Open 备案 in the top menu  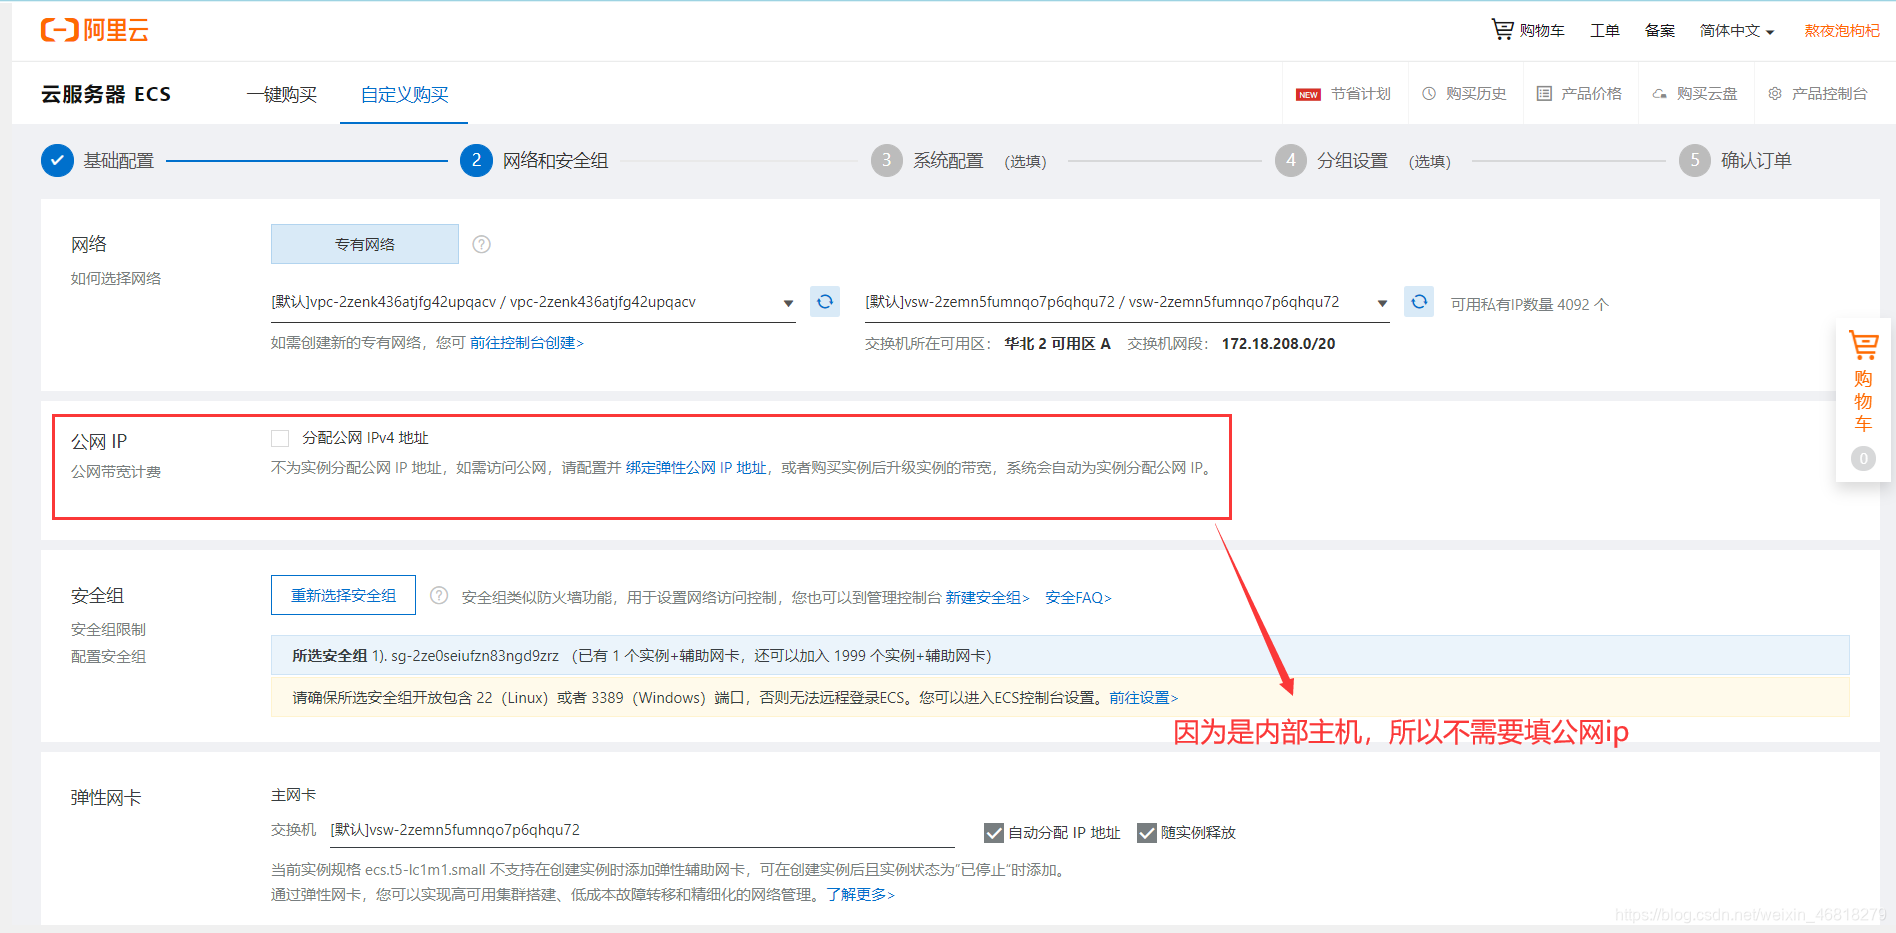tap(1660, 31)
